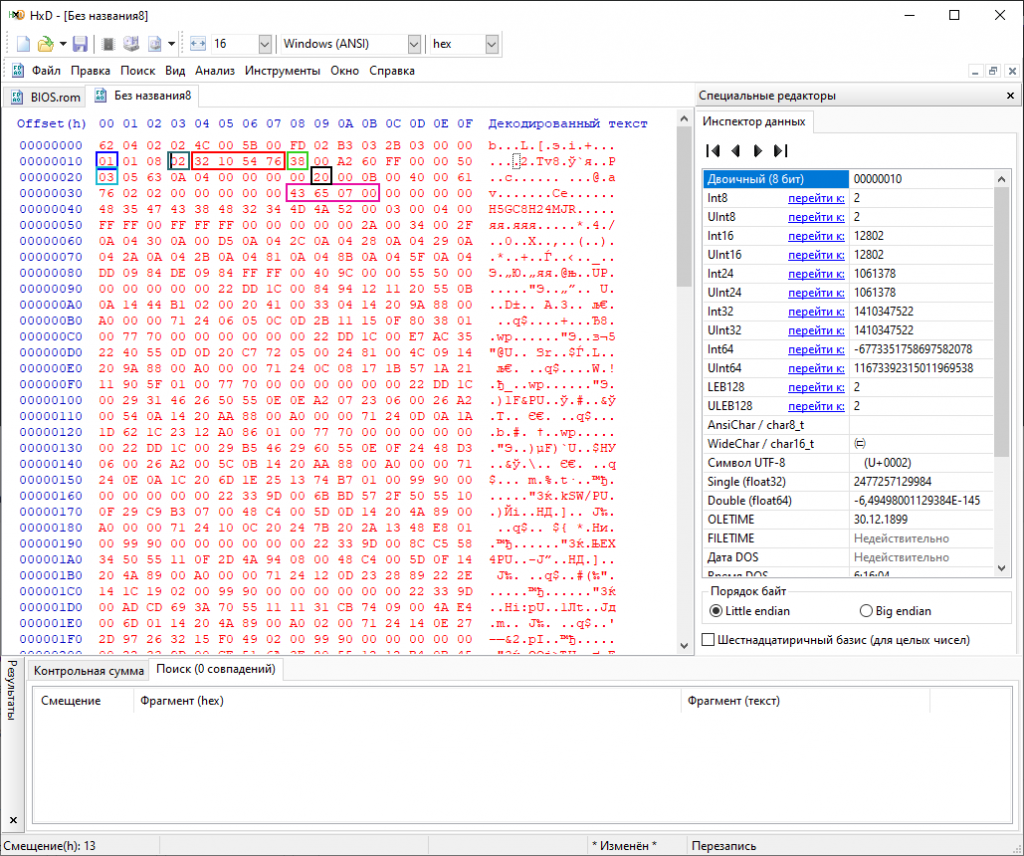This screenshot has height=856, width=1024.
Task: Select Big endian byte order
Action: (866, 610)
